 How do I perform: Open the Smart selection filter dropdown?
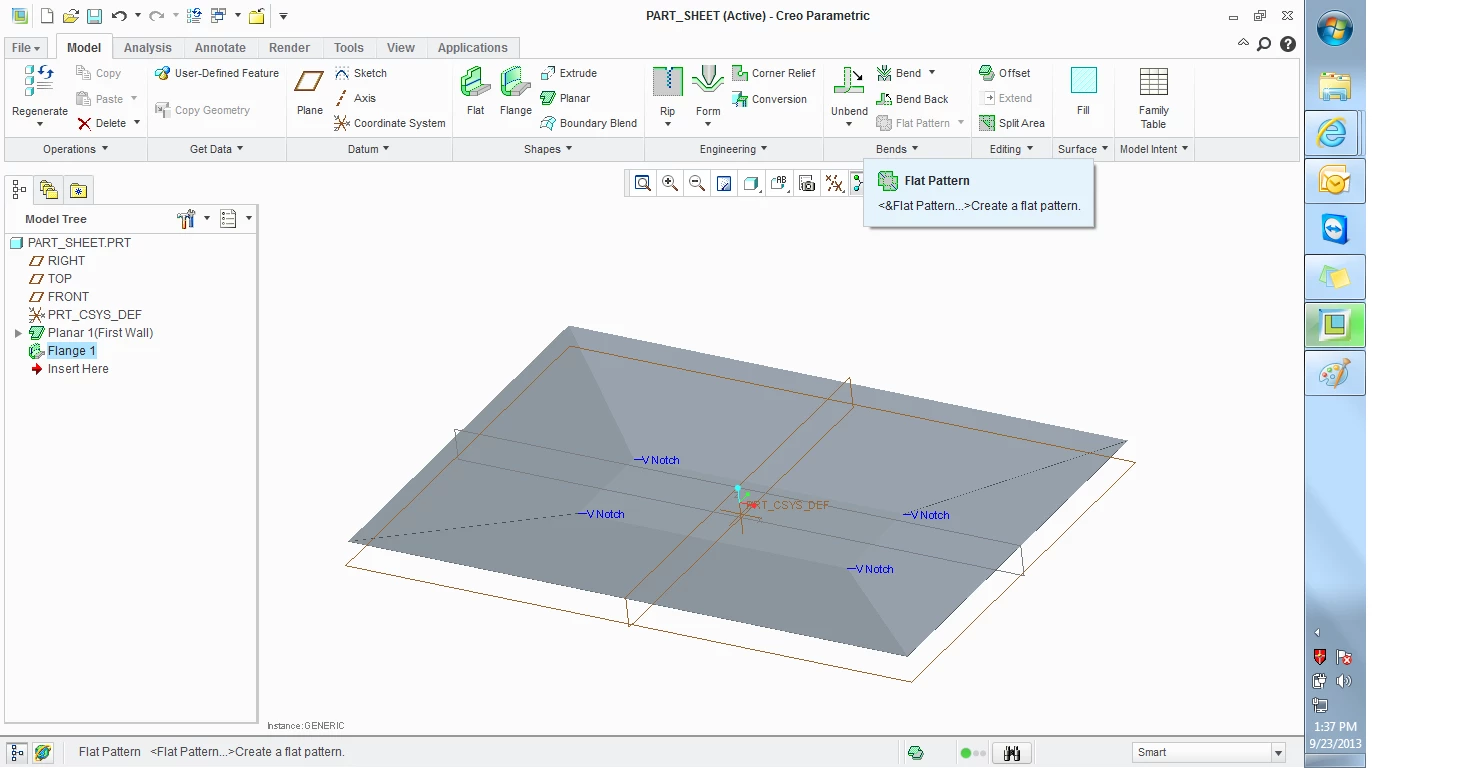[x=1278, y=753]
